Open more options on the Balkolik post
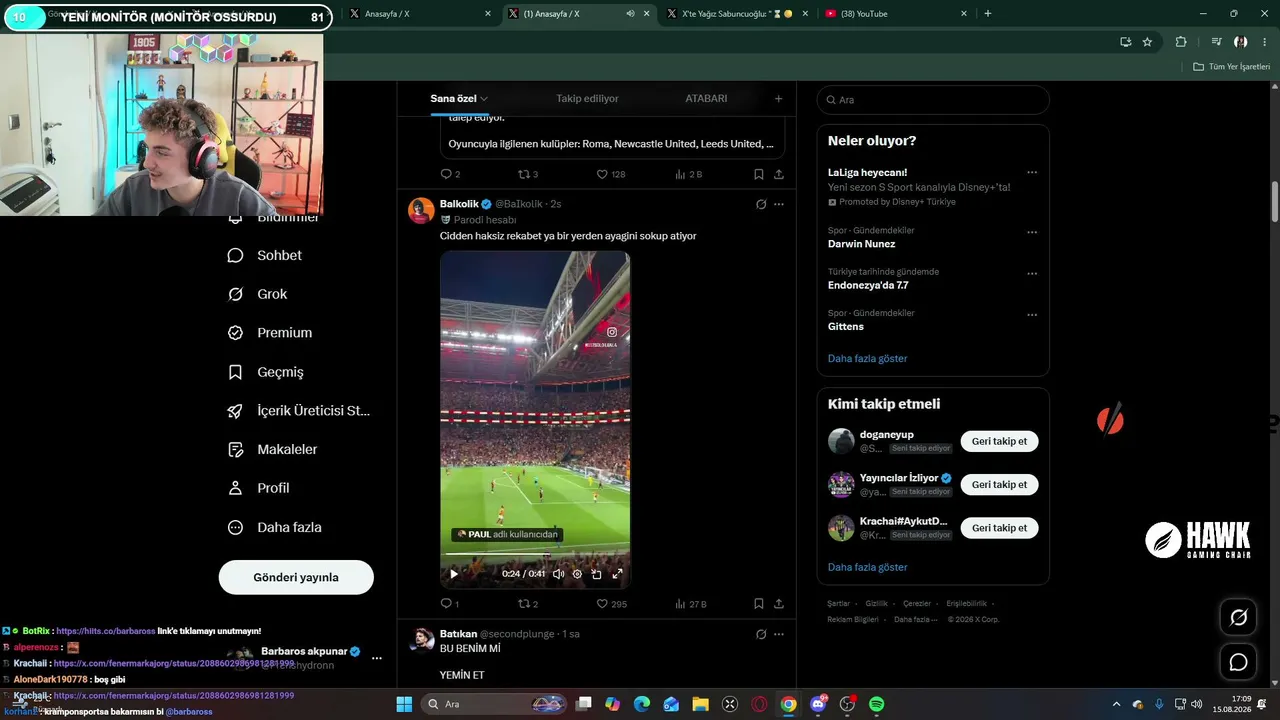The width and height of the screenshot is (1280, 720). (779, 204)
